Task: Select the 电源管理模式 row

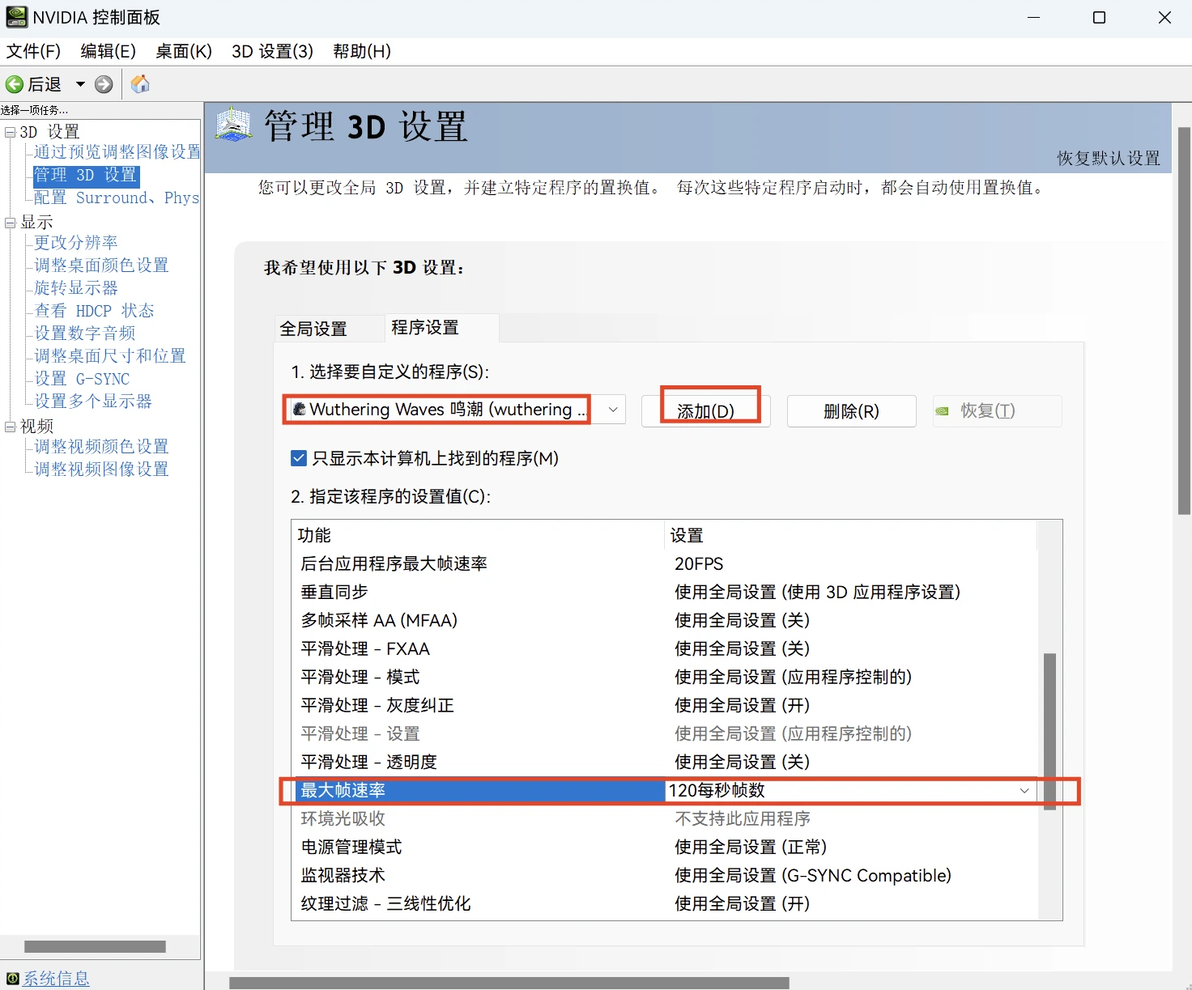Action: (x=663, y=847)
